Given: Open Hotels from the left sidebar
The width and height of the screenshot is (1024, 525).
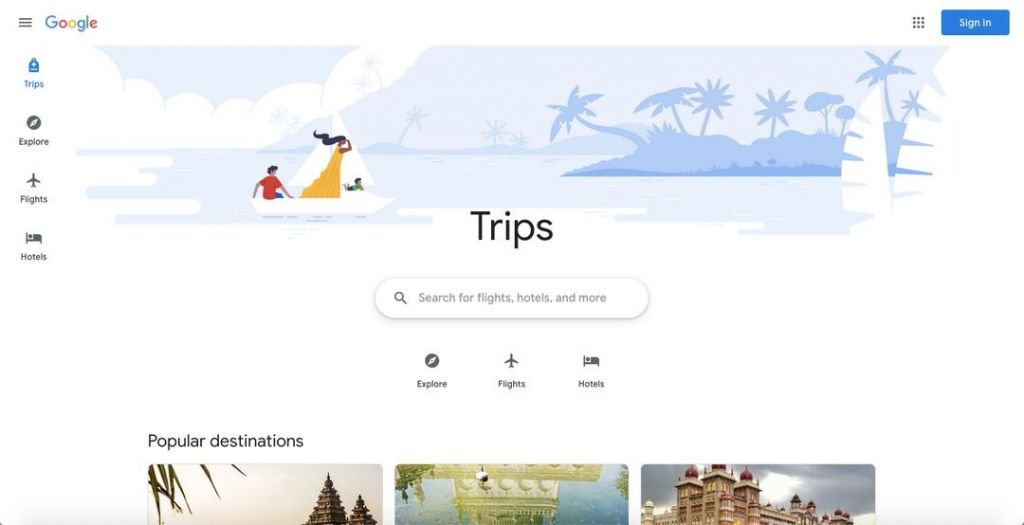Looking at the screenshot, I should 33,246.
